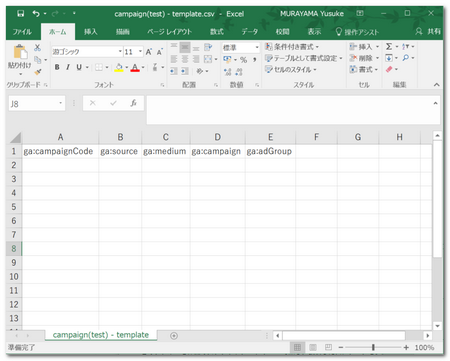Open the font size 11 dropdown
This screenshot has width=450, height=361.
point(141,52)
